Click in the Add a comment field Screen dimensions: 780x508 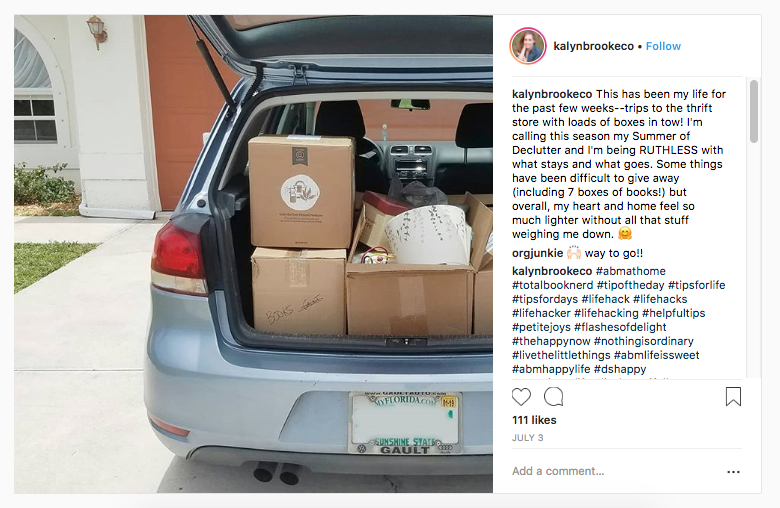click(x=617, y=471)
